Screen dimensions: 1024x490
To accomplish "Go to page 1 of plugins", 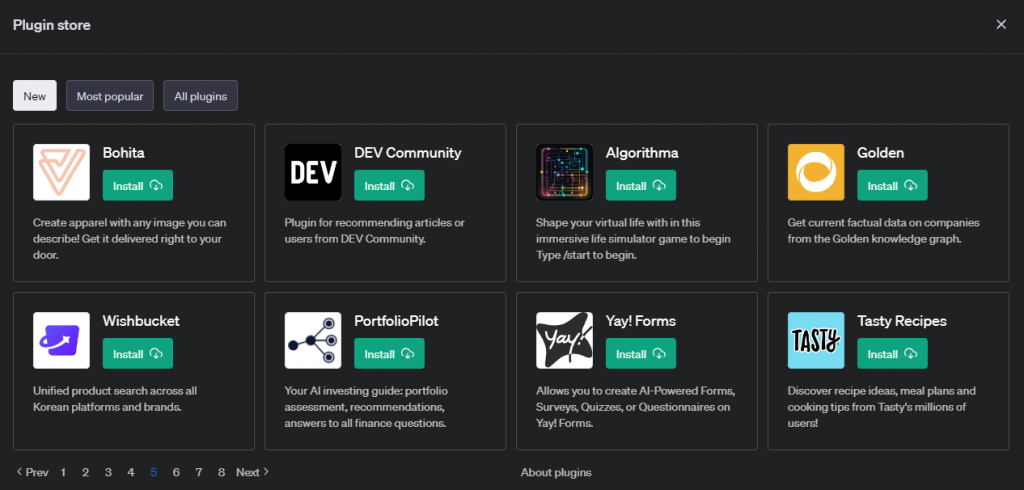I will 63,472.
